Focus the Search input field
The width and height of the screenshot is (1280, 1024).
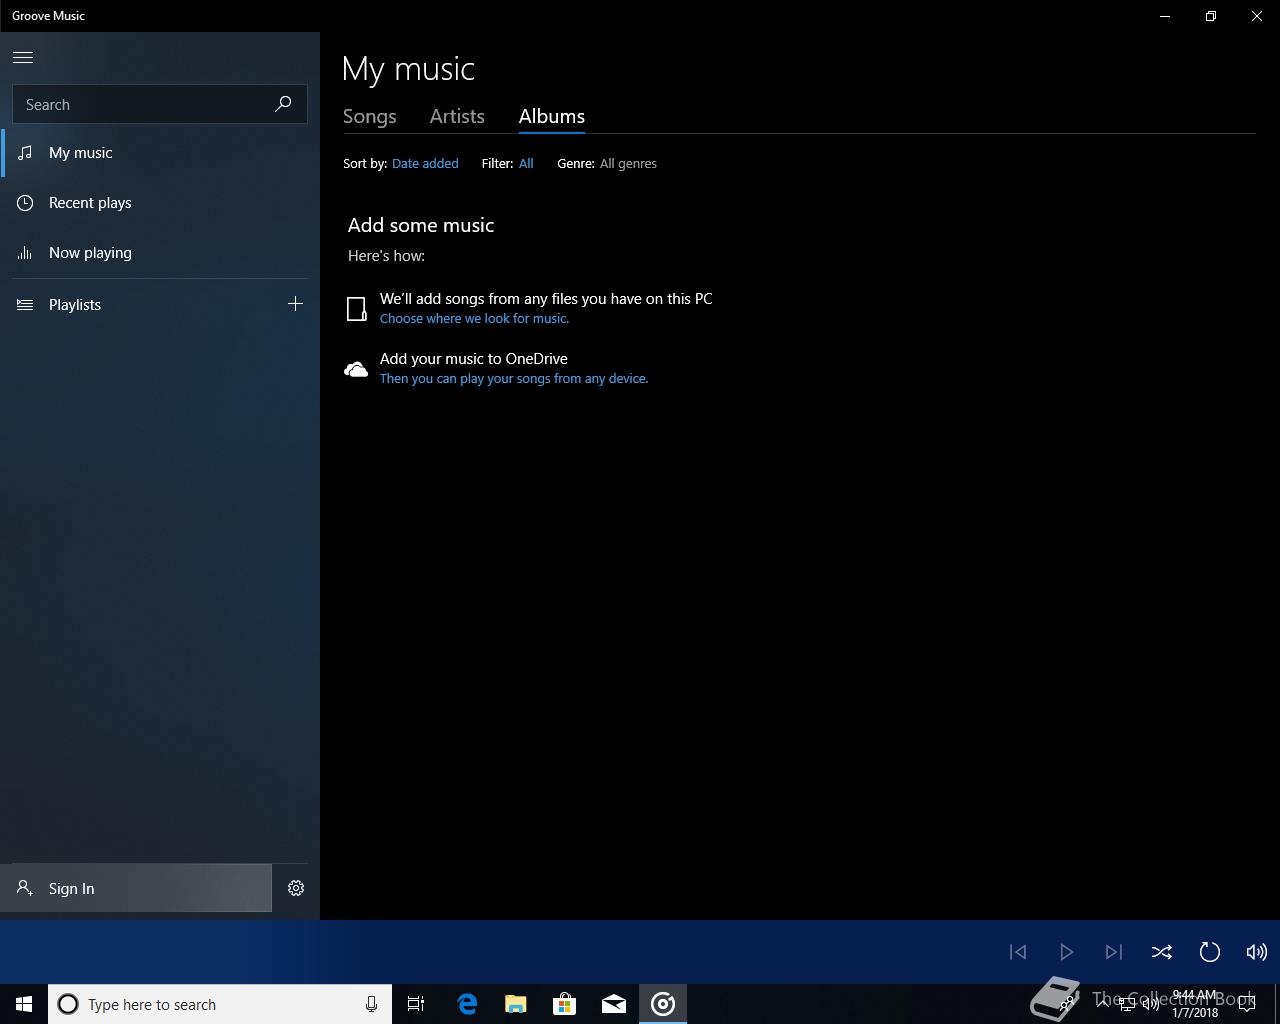160,104
